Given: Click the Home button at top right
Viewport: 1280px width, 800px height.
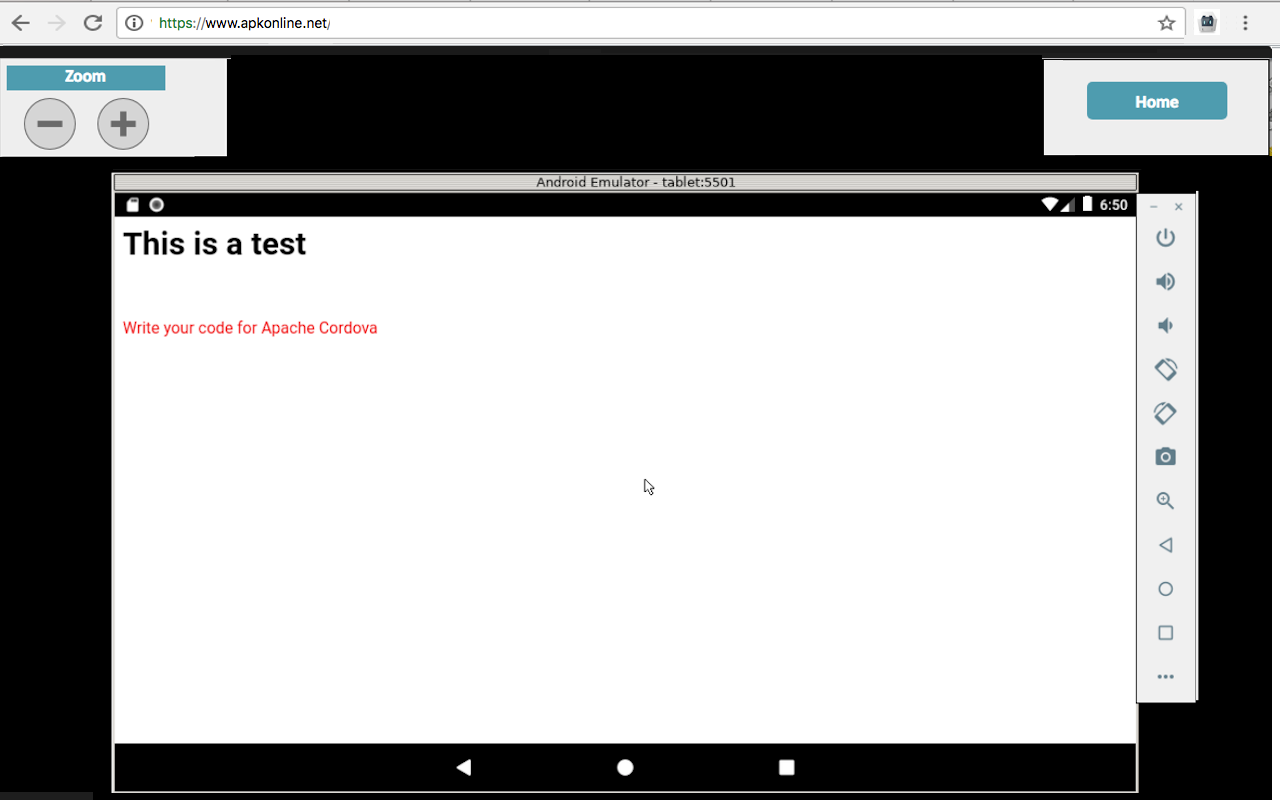Looking at the screenshot, I should click(x=1157, y=101).
